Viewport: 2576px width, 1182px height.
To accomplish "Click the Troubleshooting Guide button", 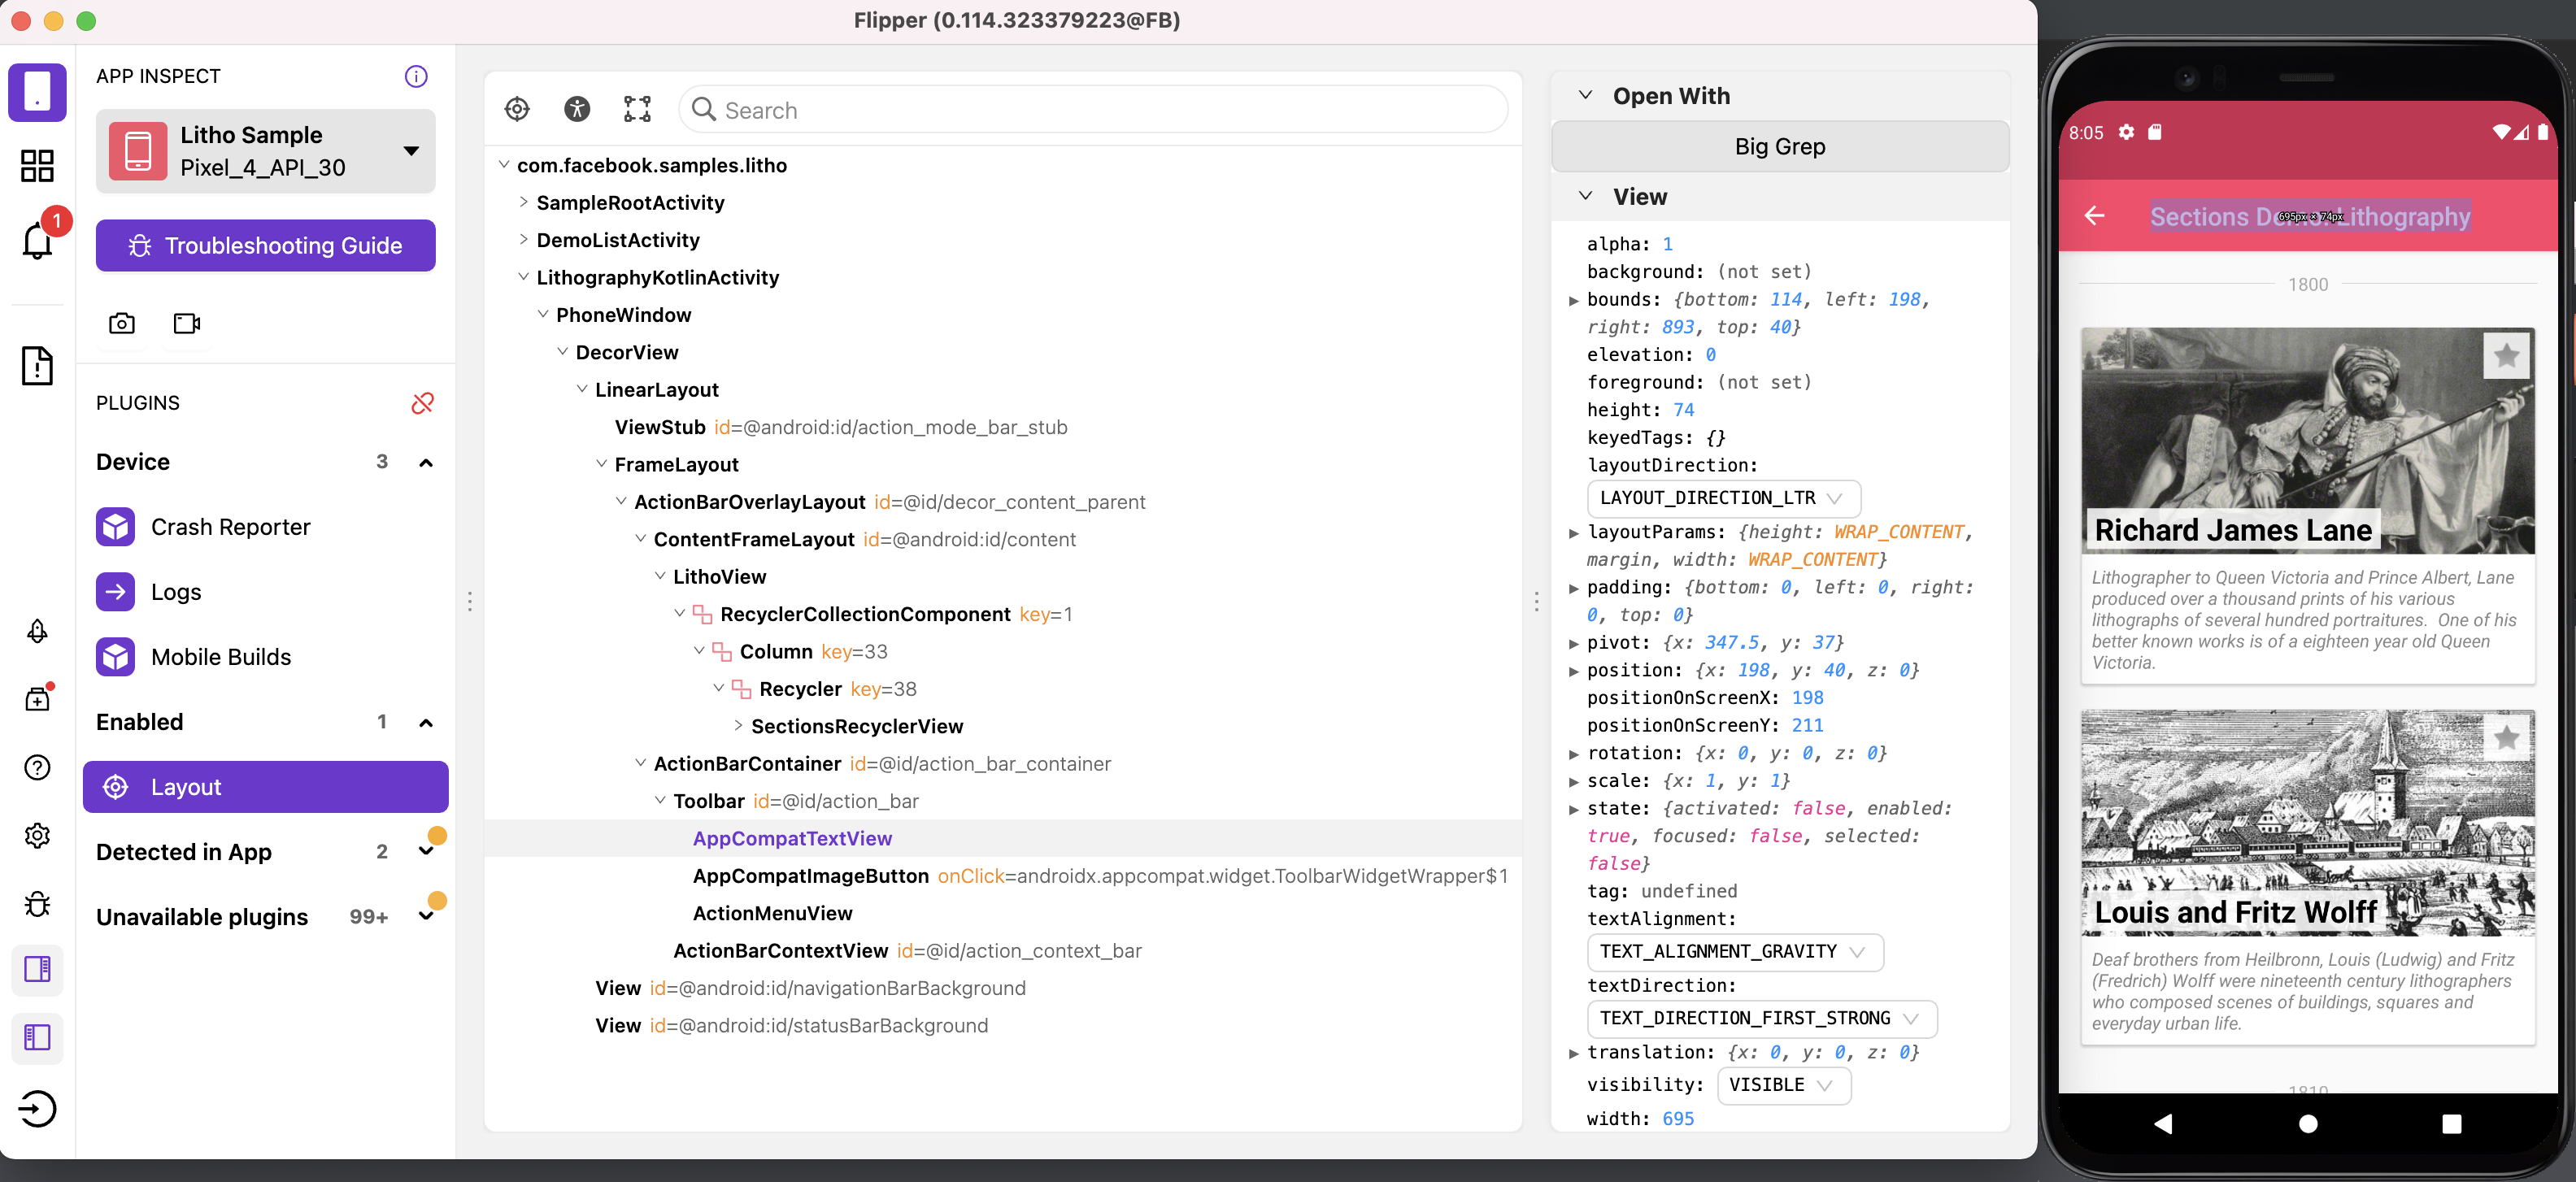I will tap(265, 246).
